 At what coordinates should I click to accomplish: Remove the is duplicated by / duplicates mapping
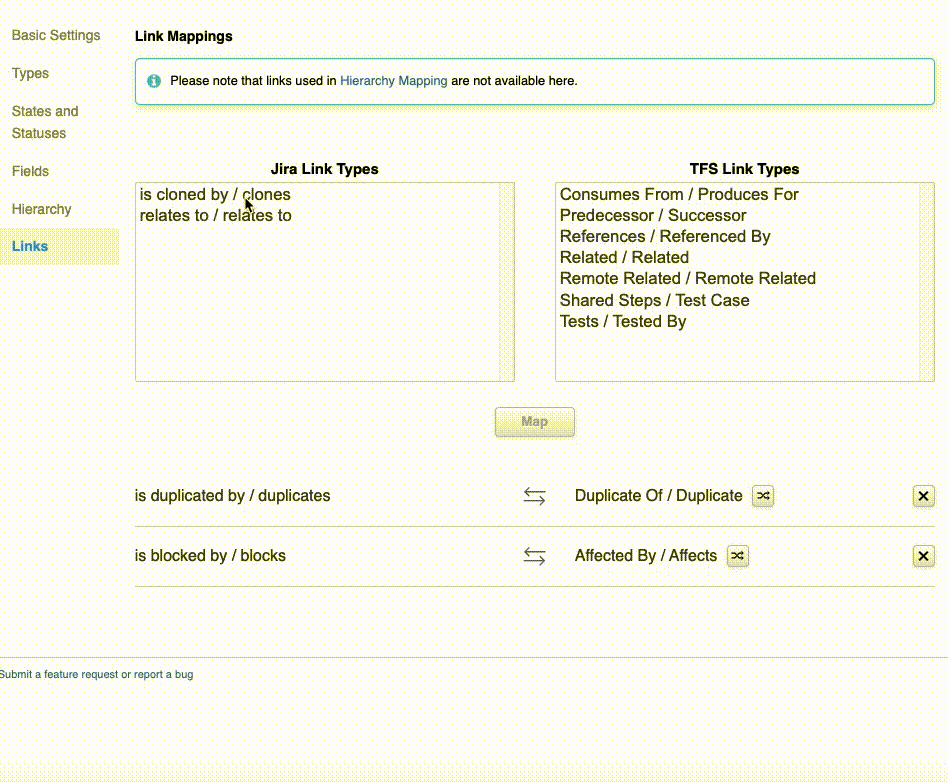pyautogui.click(x=923, y=496)
